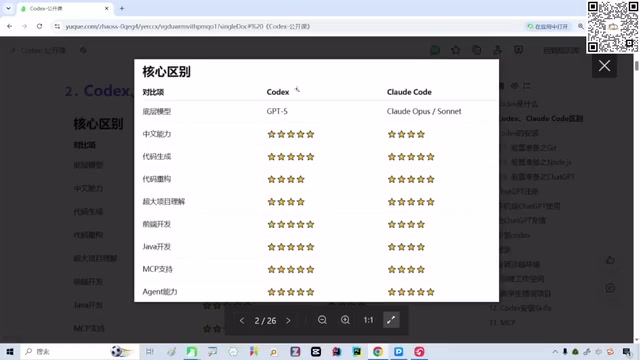This screenshot has height=360, width=640.
Task: Click the 前端开发 row label
Action: coord(157,224)
